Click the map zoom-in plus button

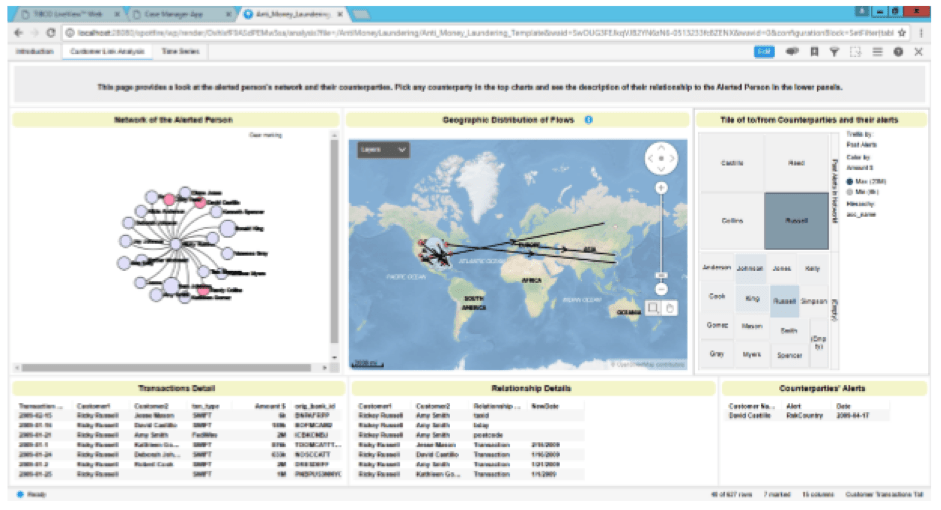pos(661,188)
